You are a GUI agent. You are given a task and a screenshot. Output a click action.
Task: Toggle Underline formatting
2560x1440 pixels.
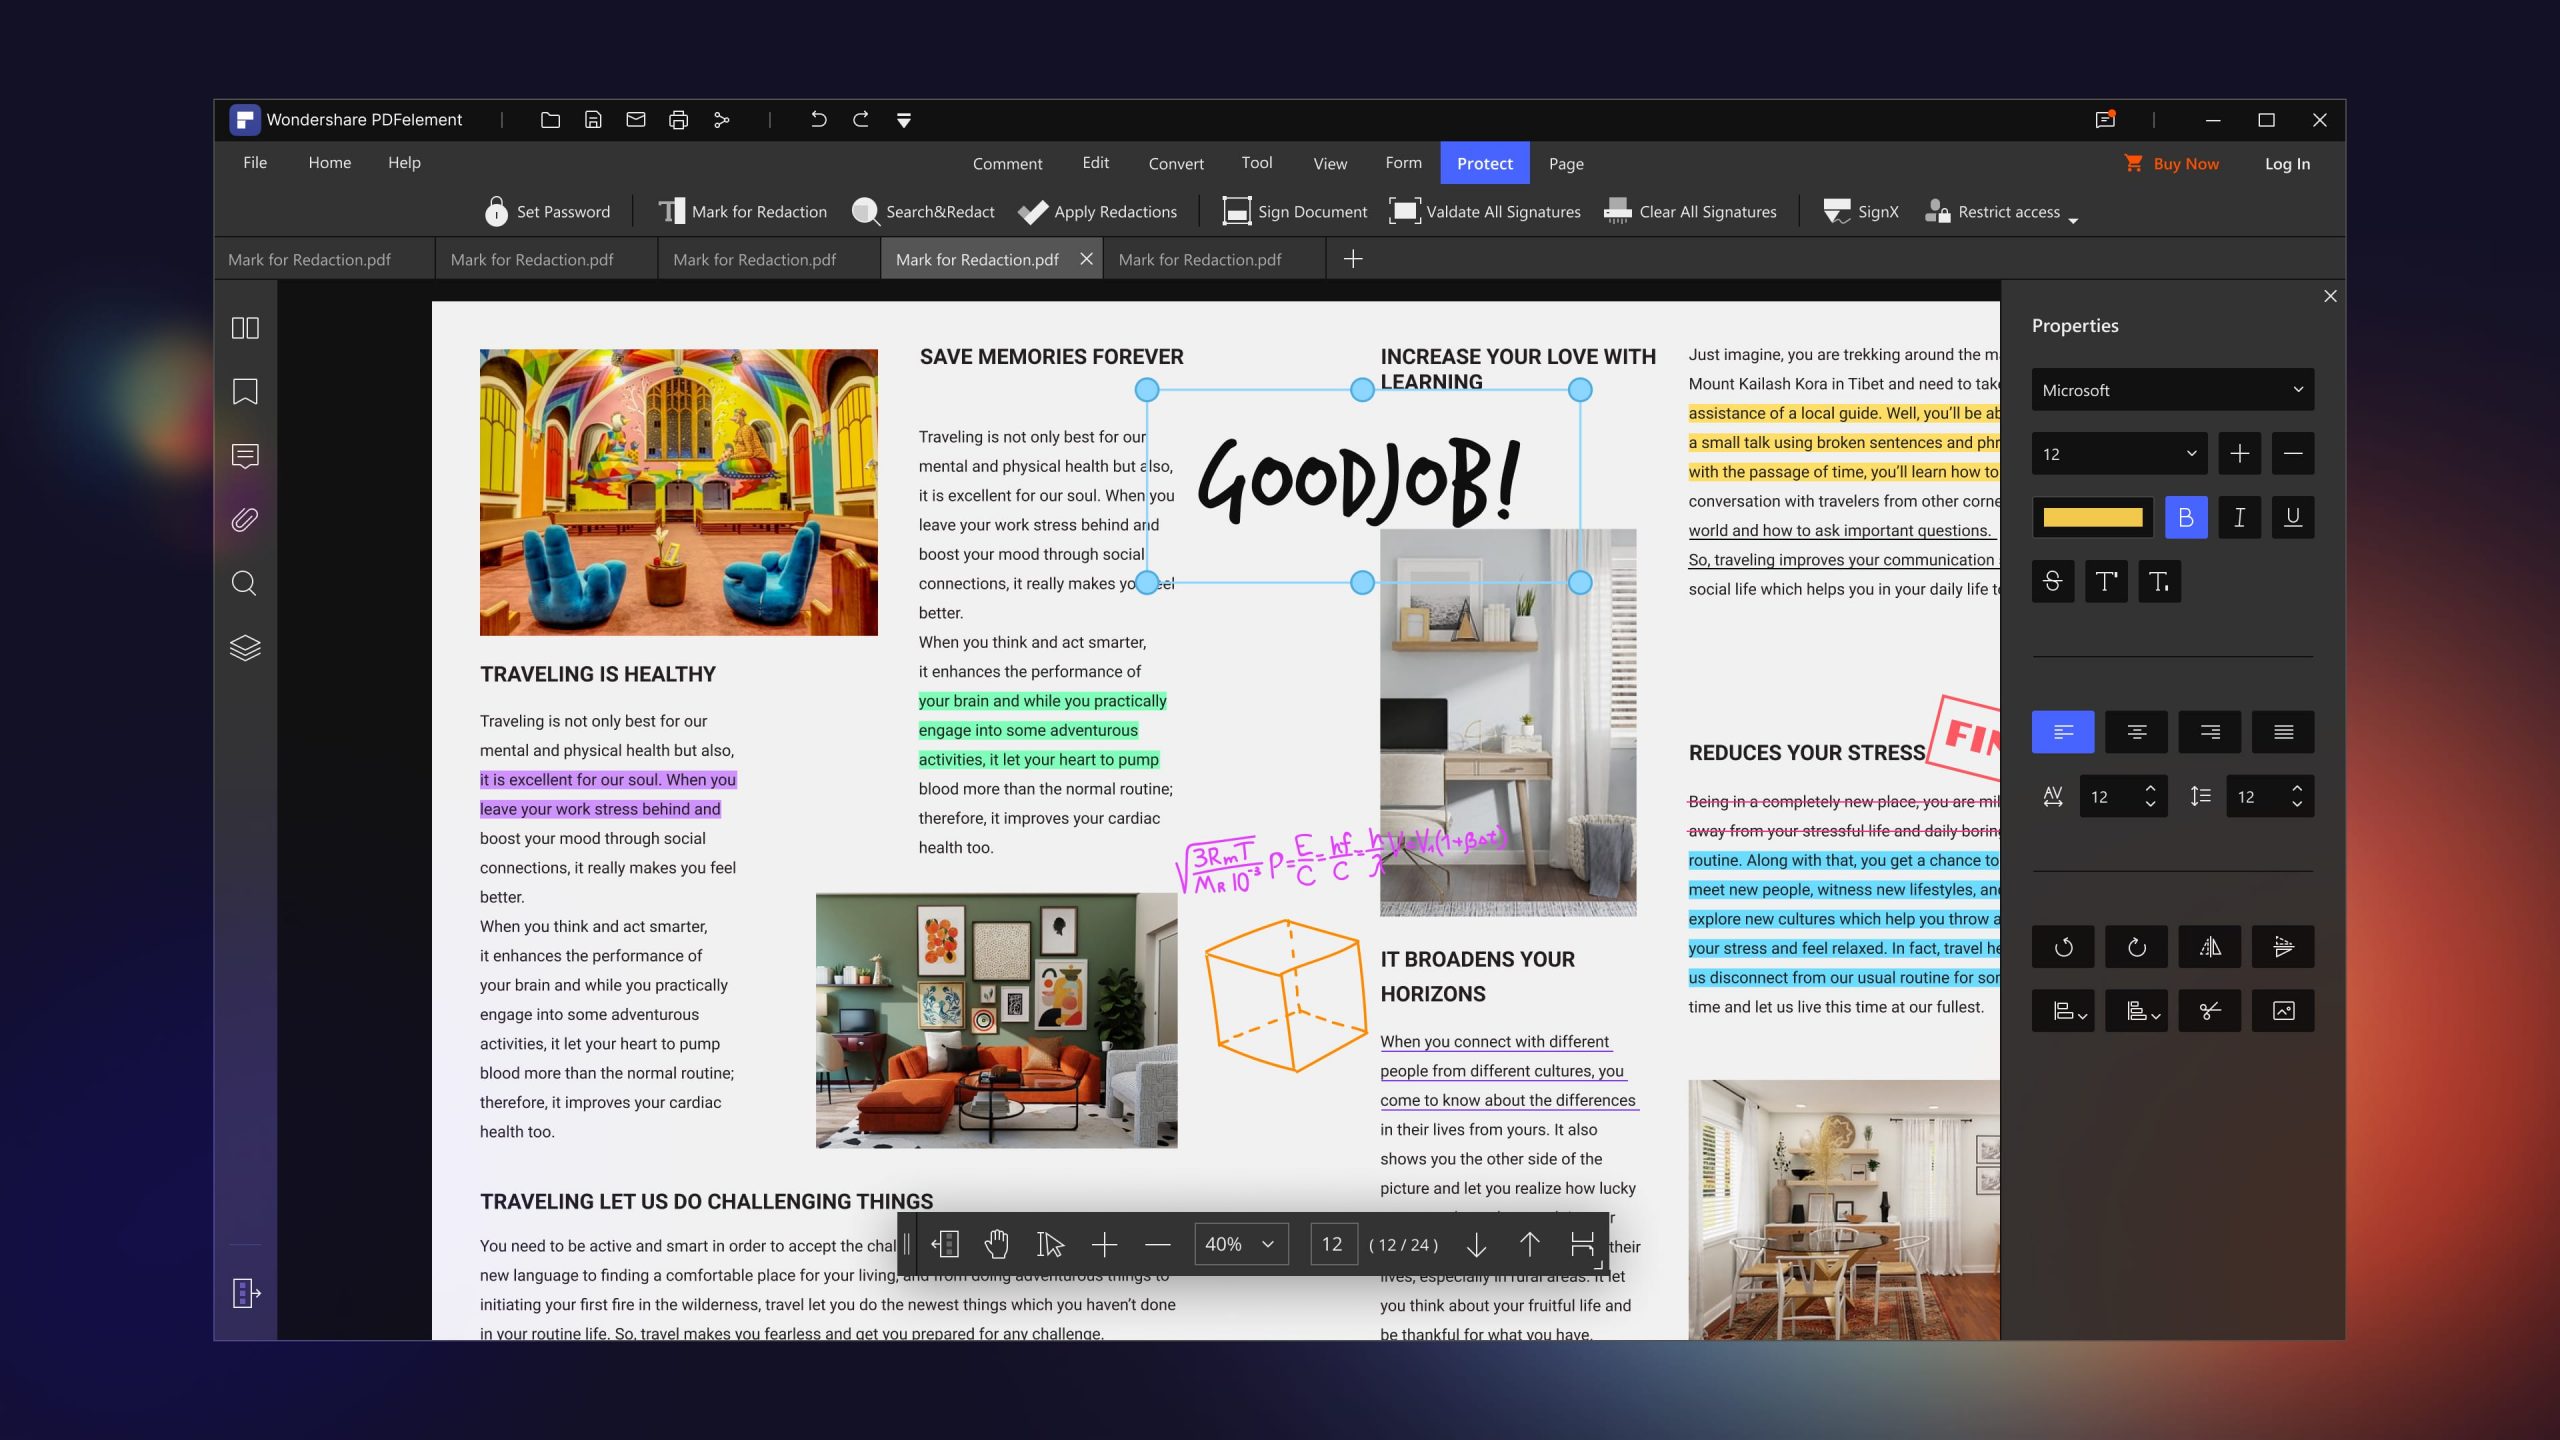pyautogui.click(x=2293, y=517)
